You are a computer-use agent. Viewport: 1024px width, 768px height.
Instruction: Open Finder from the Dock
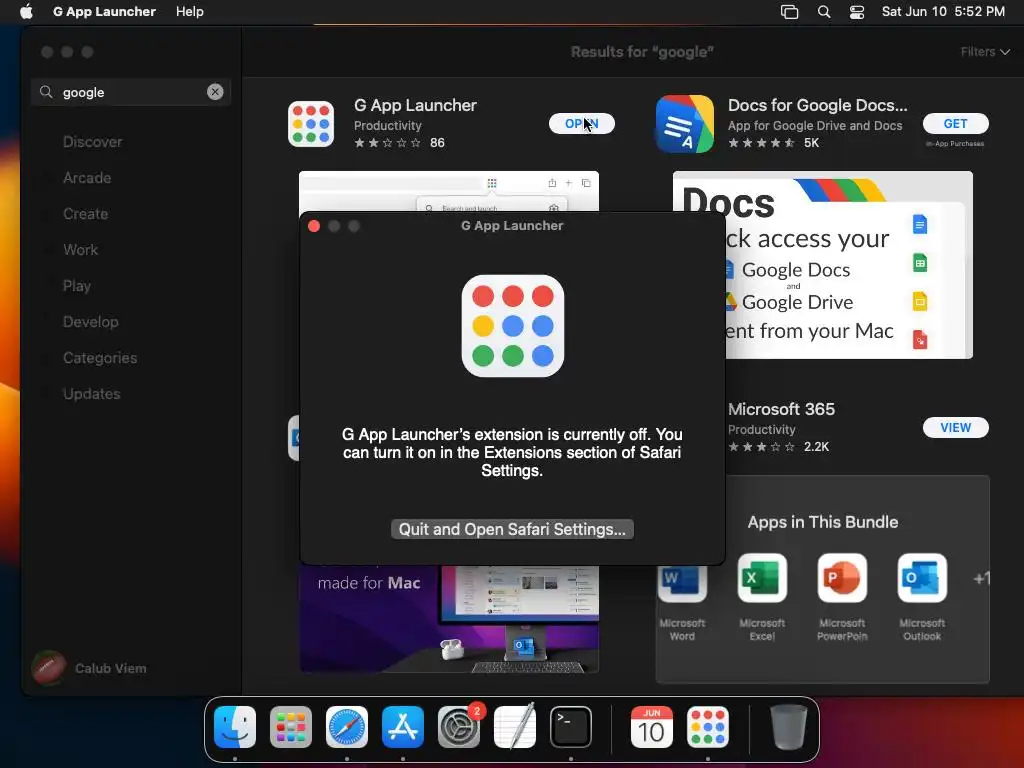[235, 727]
